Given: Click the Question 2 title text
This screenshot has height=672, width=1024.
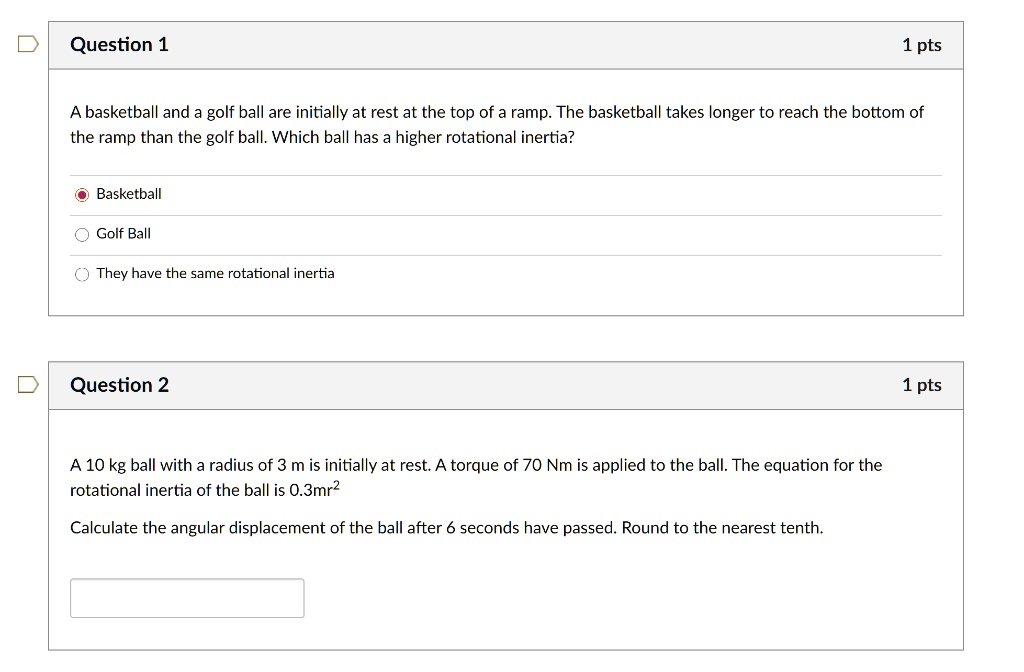Looking at the screenshot, I should (x=119, y=384).
